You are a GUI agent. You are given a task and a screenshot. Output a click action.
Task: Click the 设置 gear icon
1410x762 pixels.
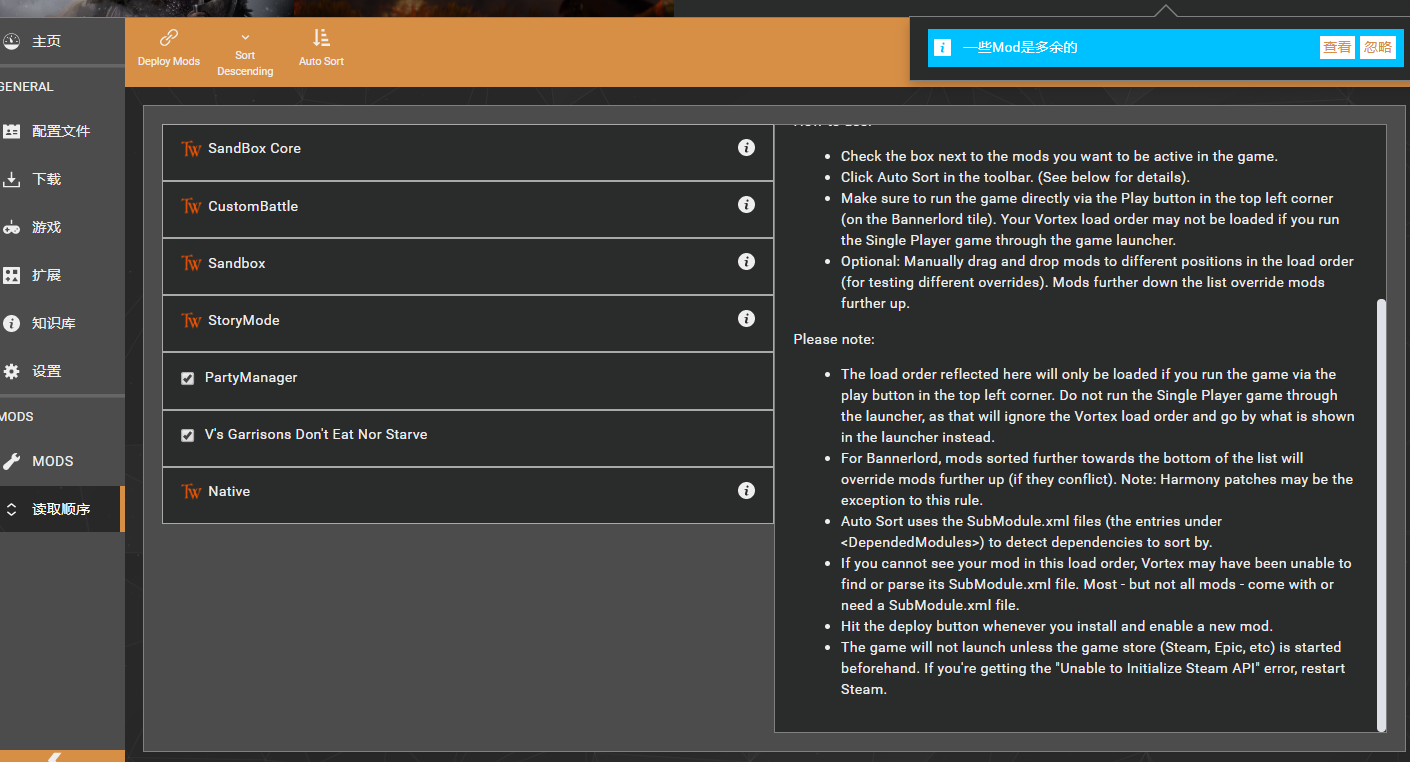tap(12, 371)
